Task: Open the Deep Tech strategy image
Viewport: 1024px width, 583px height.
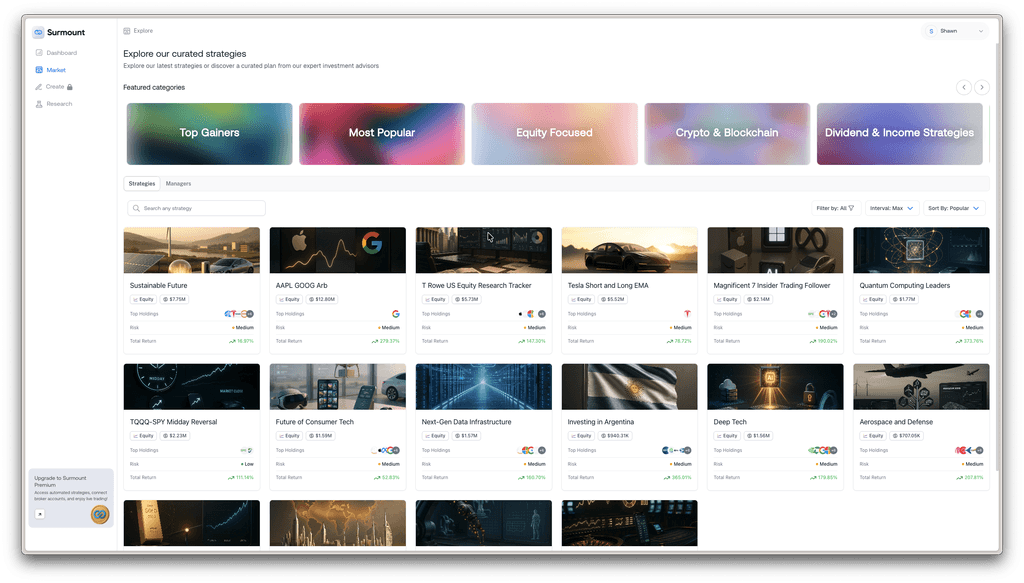Action: pyautogui.click(x=775, y=386)
